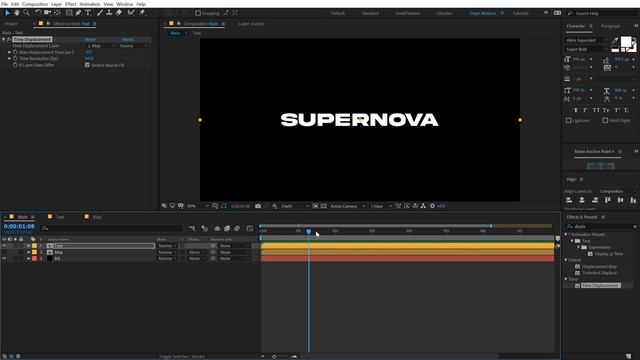640x360 pixels.
Task: Select the Pan Behind anchor point tool
Action: [57, 13]
